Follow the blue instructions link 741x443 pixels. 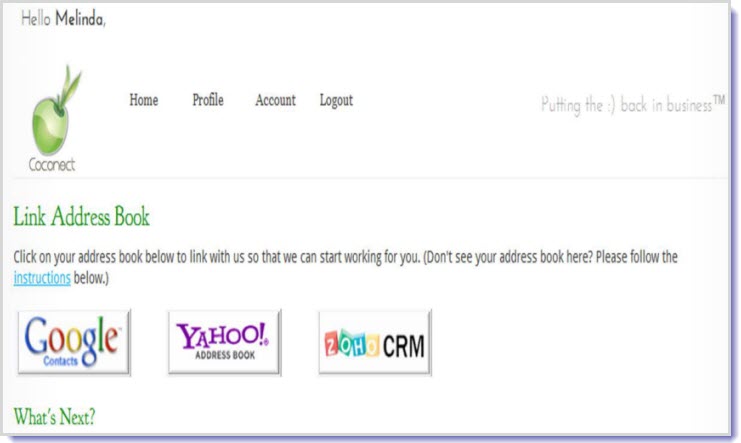coord(42,278)
